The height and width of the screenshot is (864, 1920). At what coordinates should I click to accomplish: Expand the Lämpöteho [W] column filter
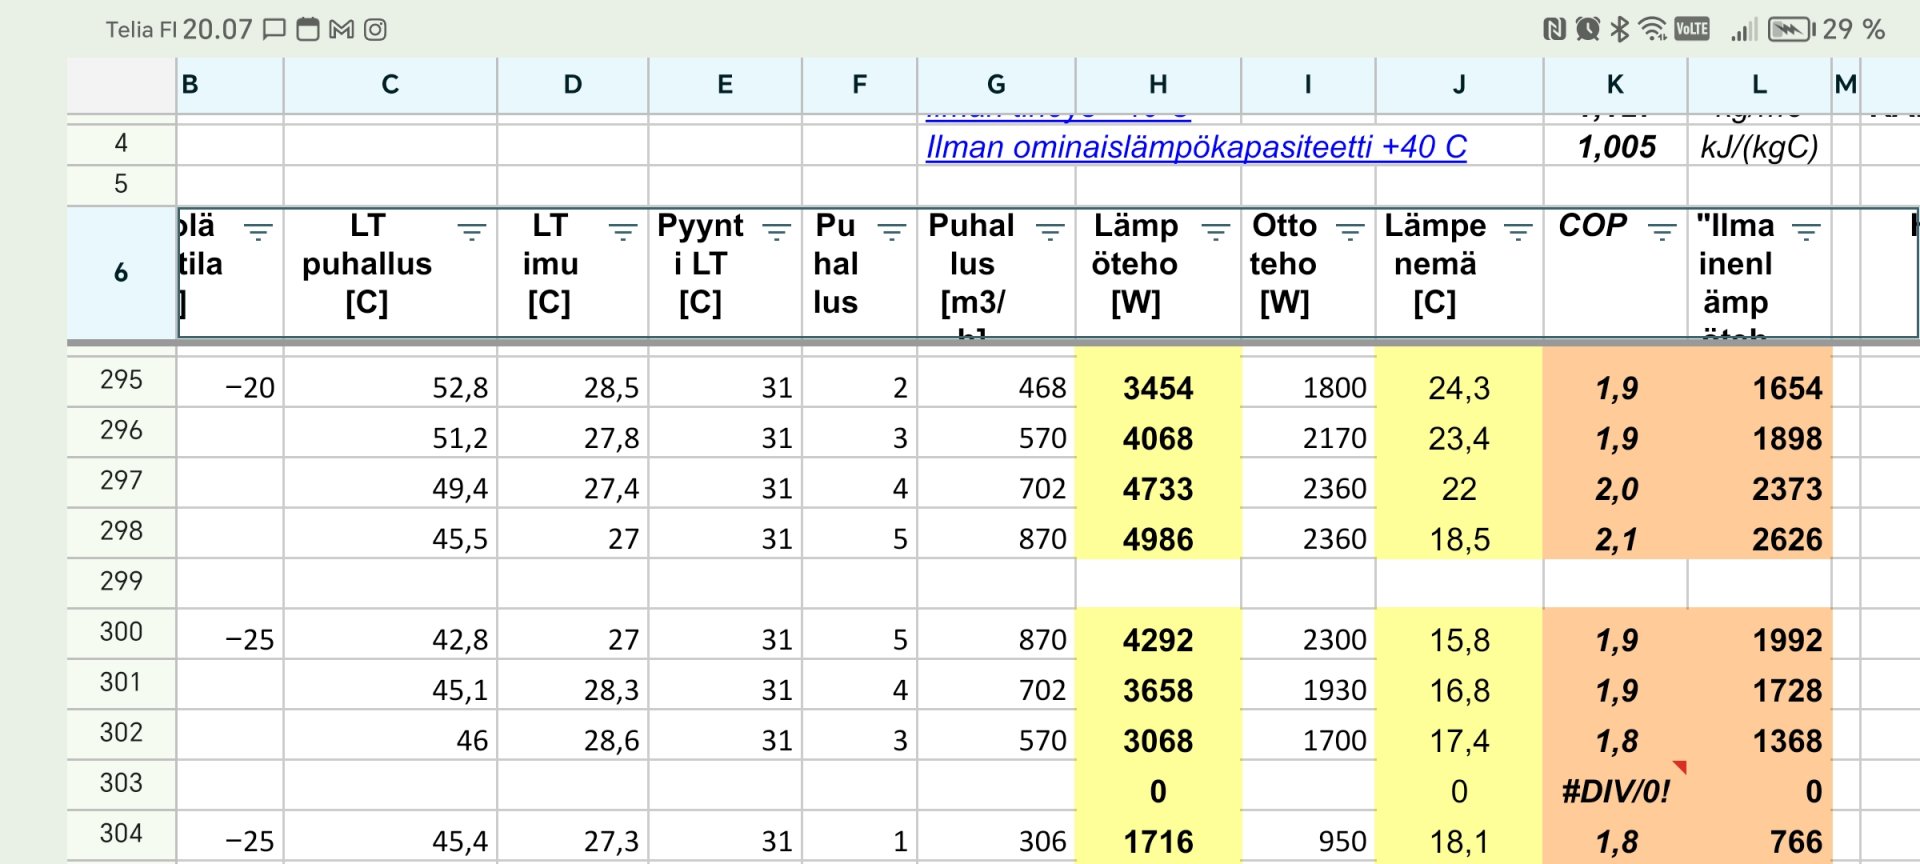[1215, 232]
